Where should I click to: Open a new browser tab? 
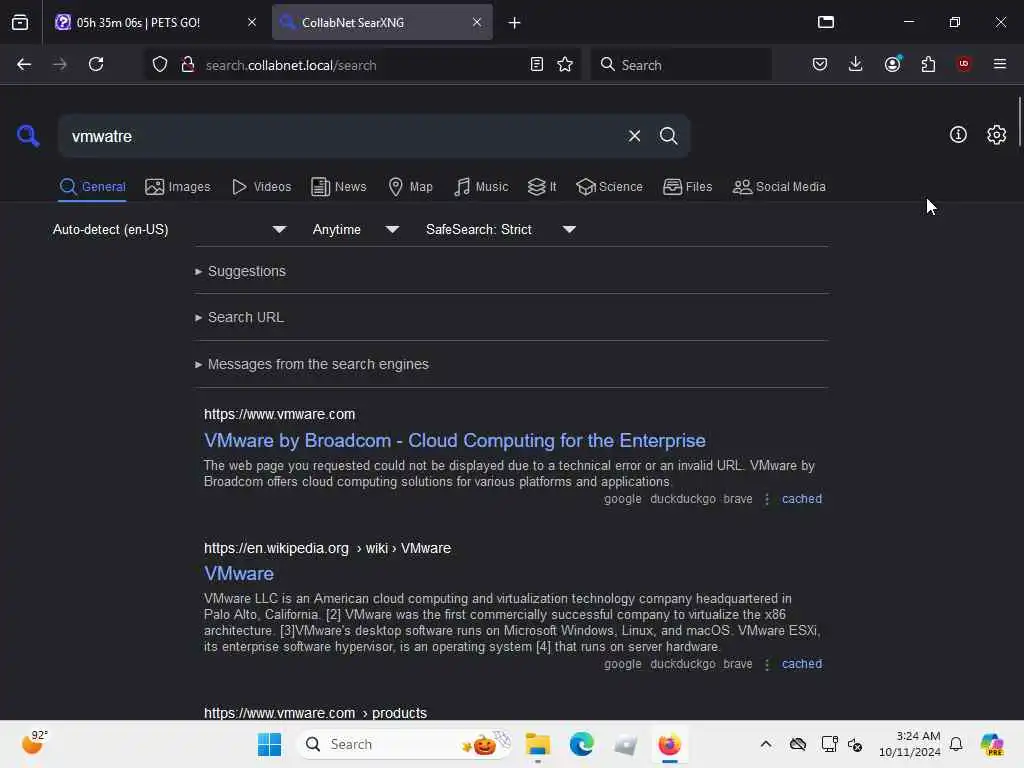click(x=515, y=23)
